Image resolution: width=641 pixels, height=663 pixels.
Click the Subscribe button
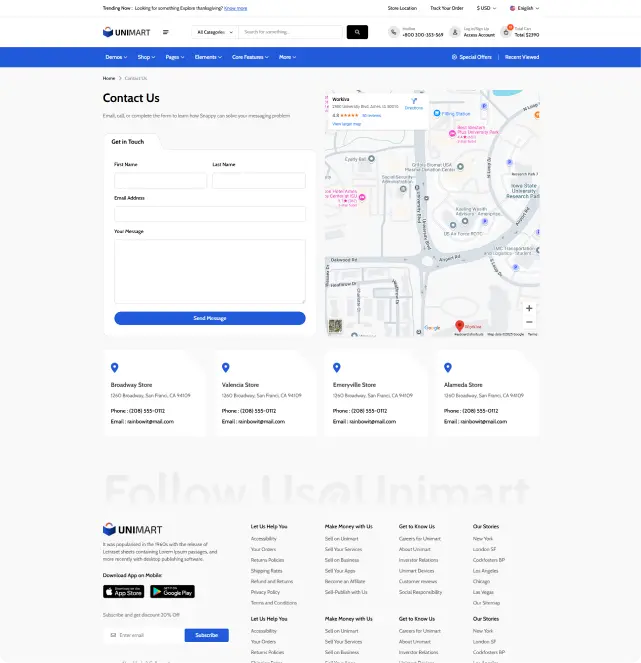coord(206,635)
